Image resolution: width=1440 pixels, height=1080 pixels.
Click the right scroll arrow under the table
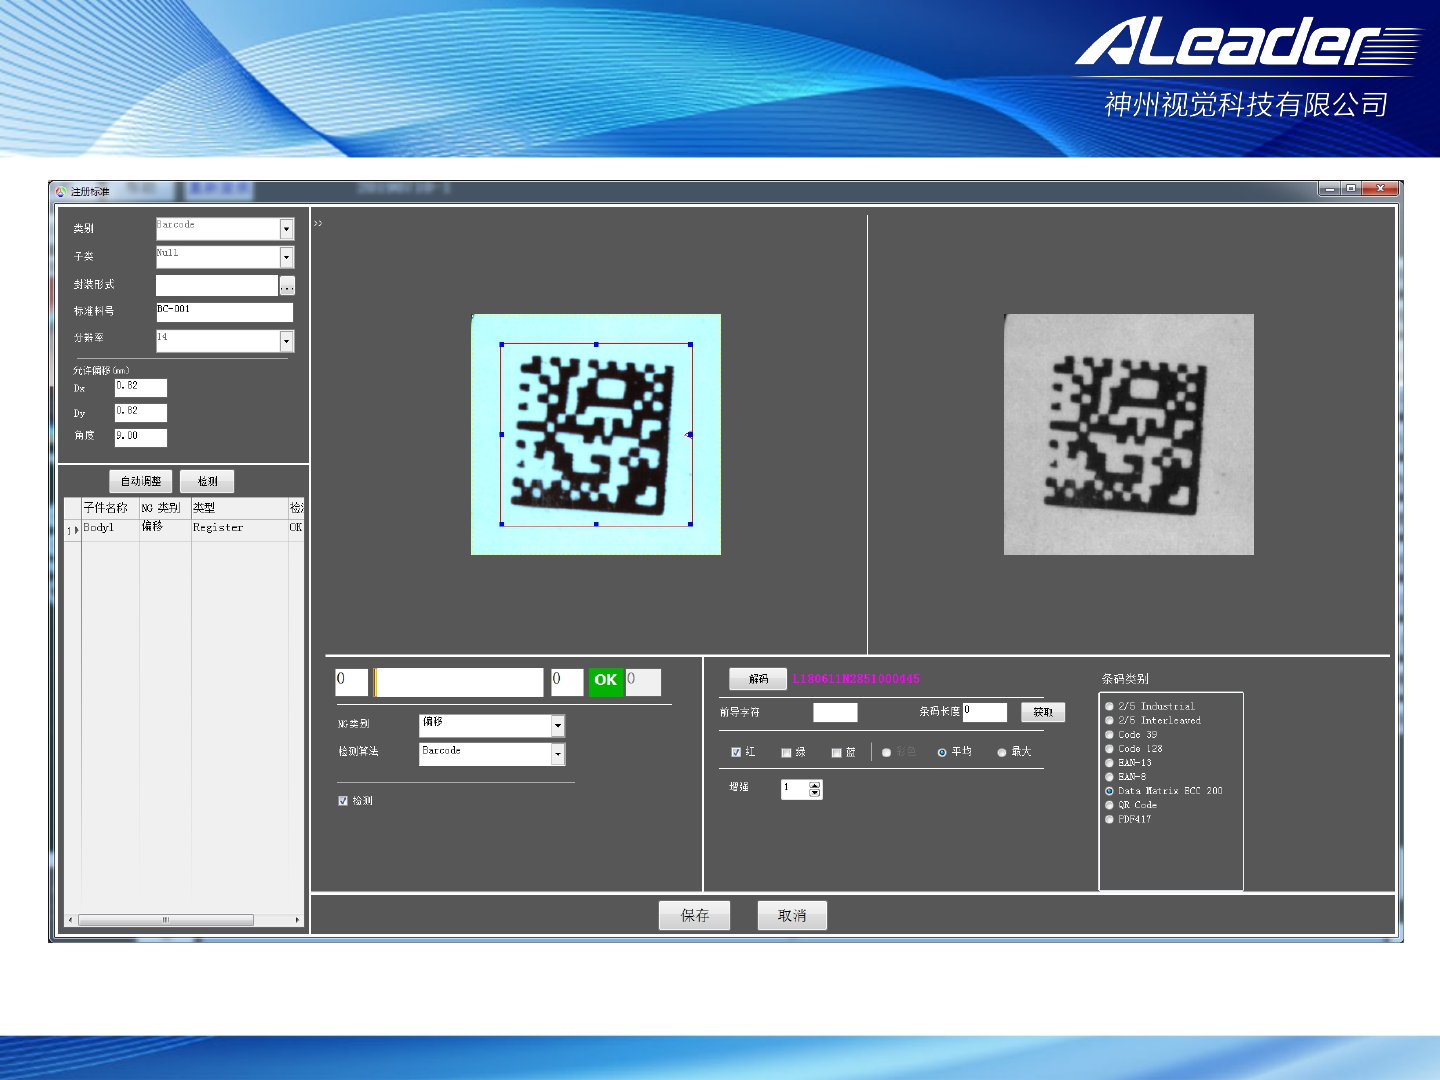[297, 920]
